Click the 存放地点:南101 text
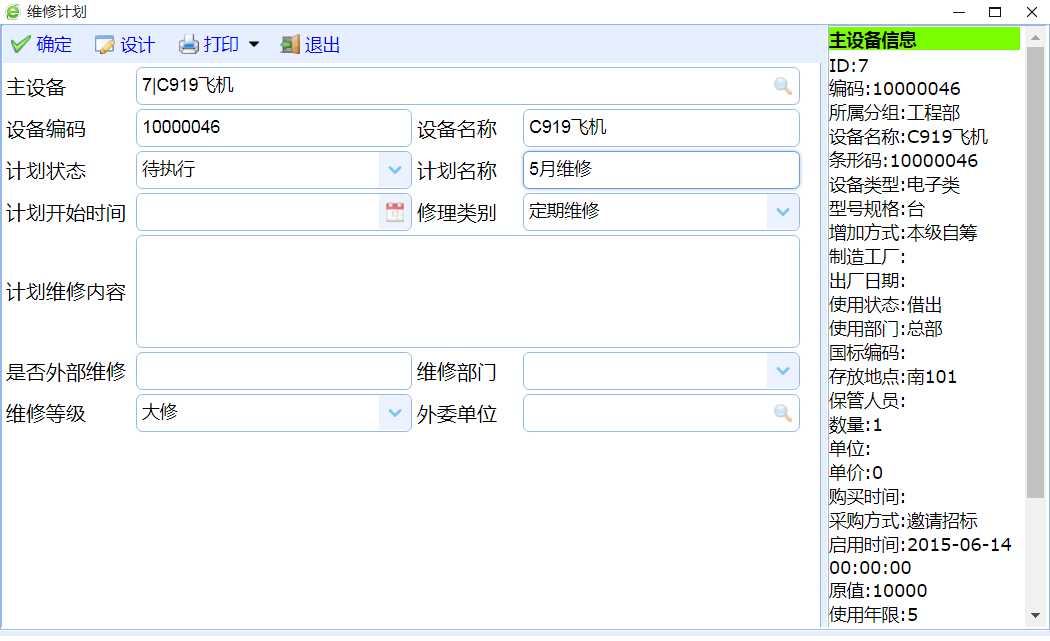 pyautogui.click(x=893, y=376)
